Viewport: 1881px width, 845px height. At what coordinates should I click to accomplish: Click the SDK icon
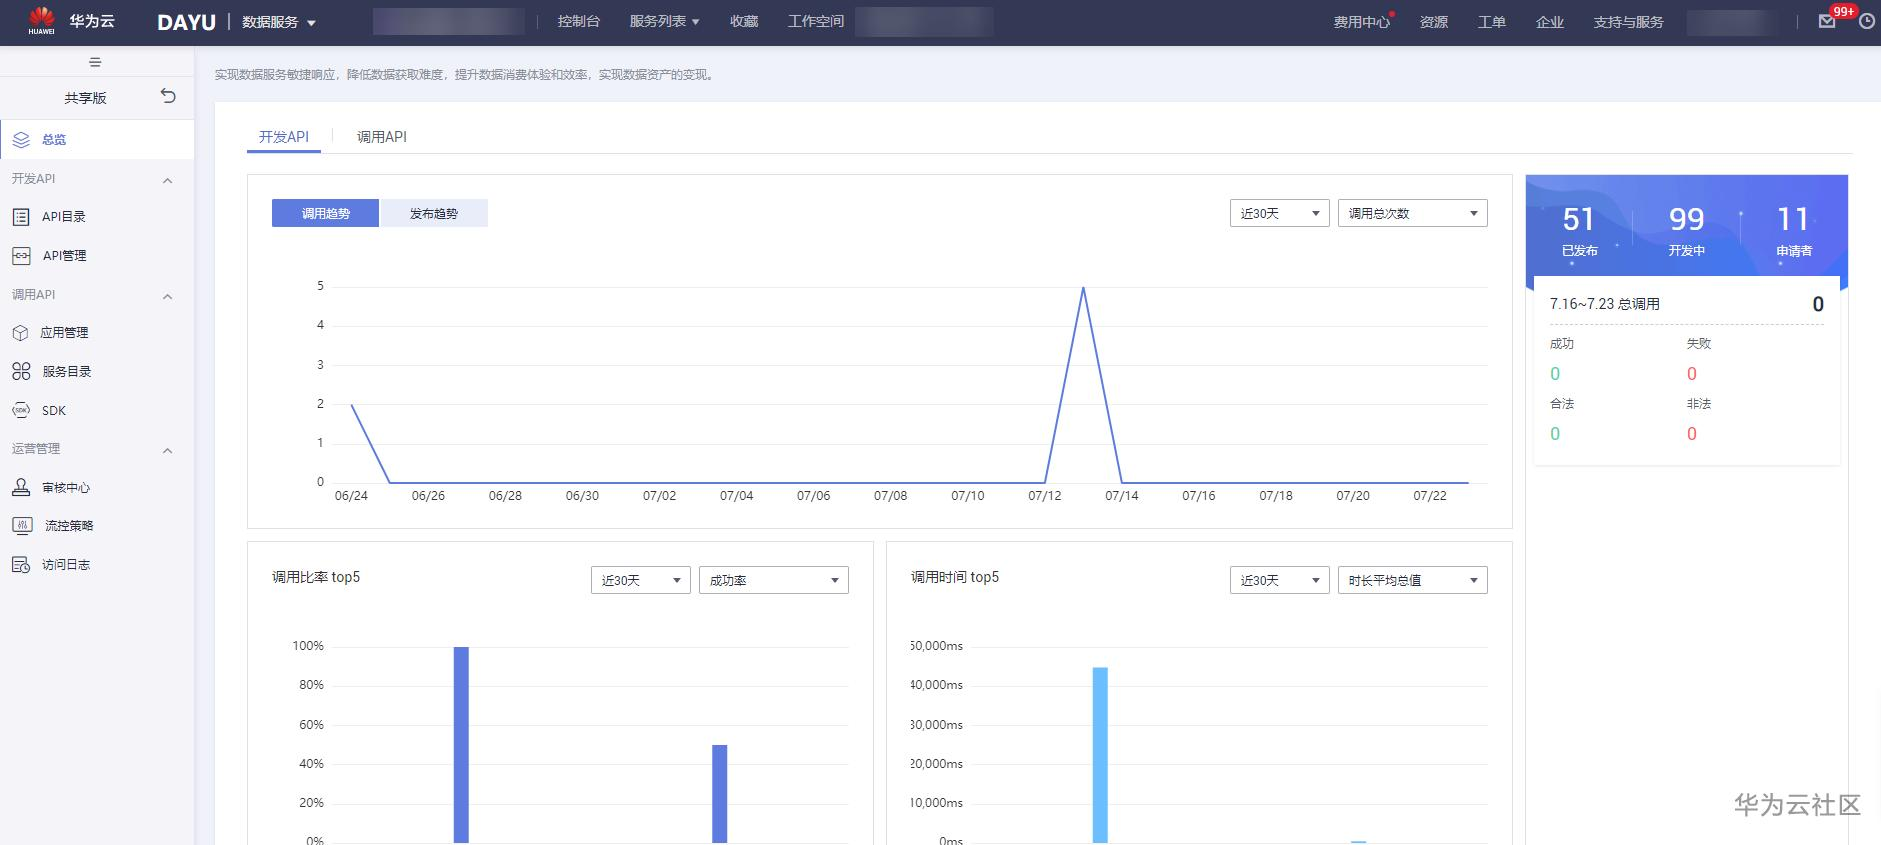(21, 410)
